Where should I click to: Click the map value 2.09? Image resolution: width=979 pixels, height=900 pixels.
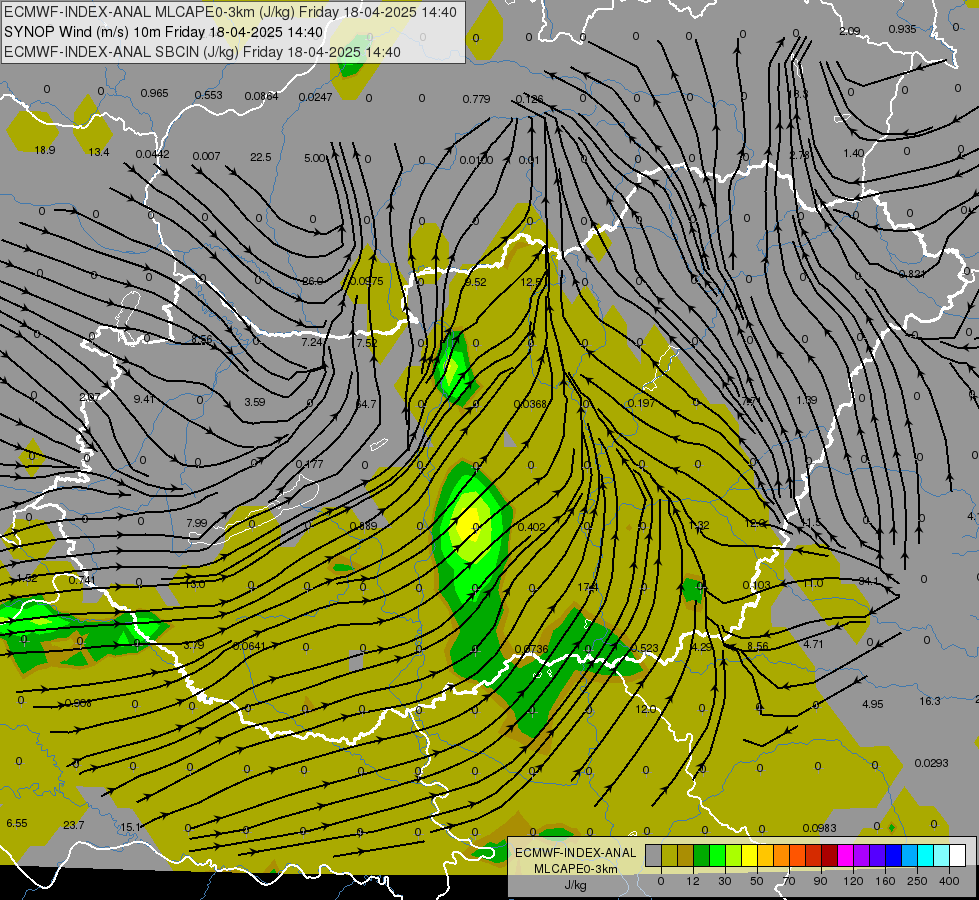point(850,31)
